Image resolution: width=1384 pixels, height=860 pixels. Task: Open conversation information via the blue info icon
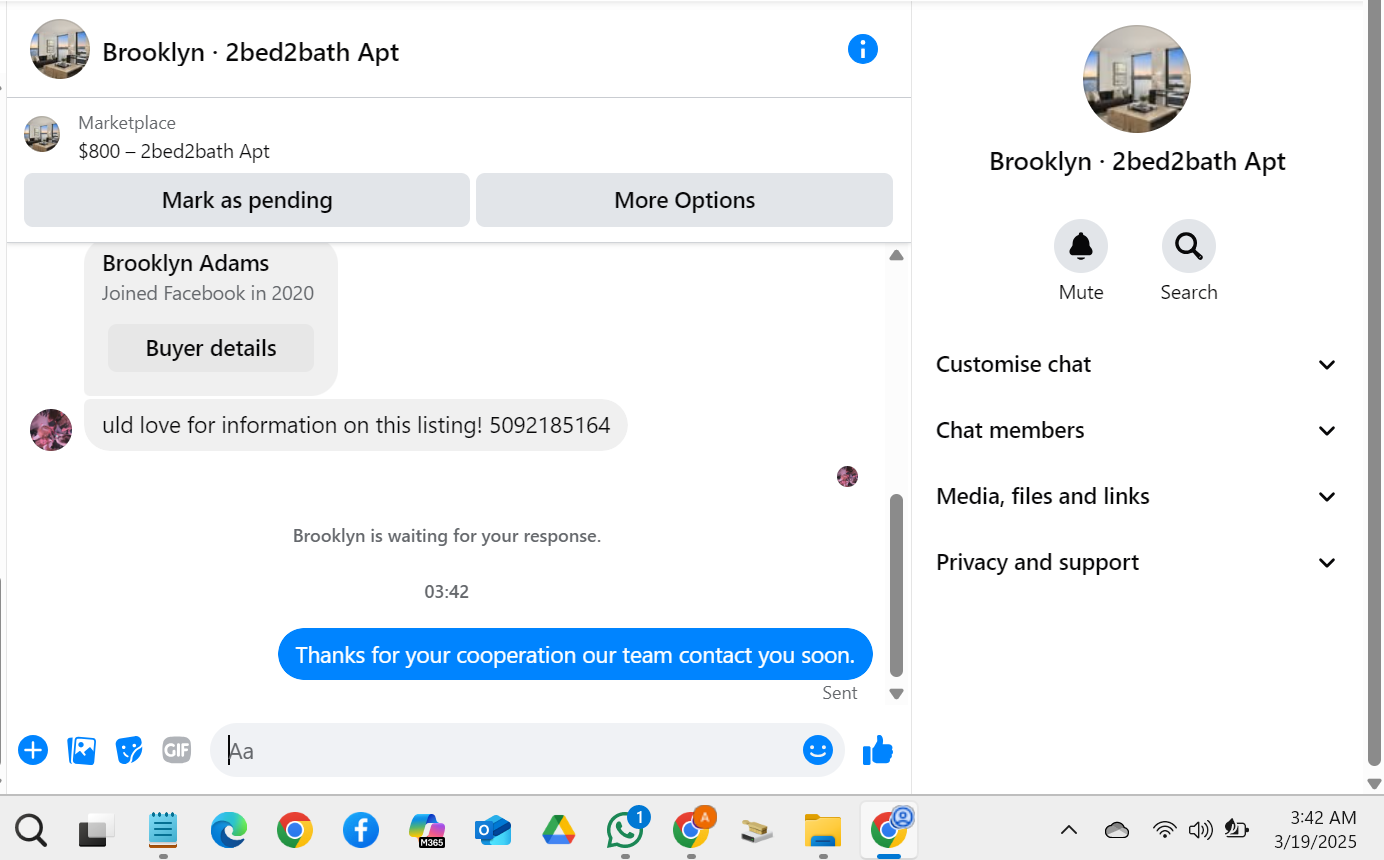coord(862,49)
